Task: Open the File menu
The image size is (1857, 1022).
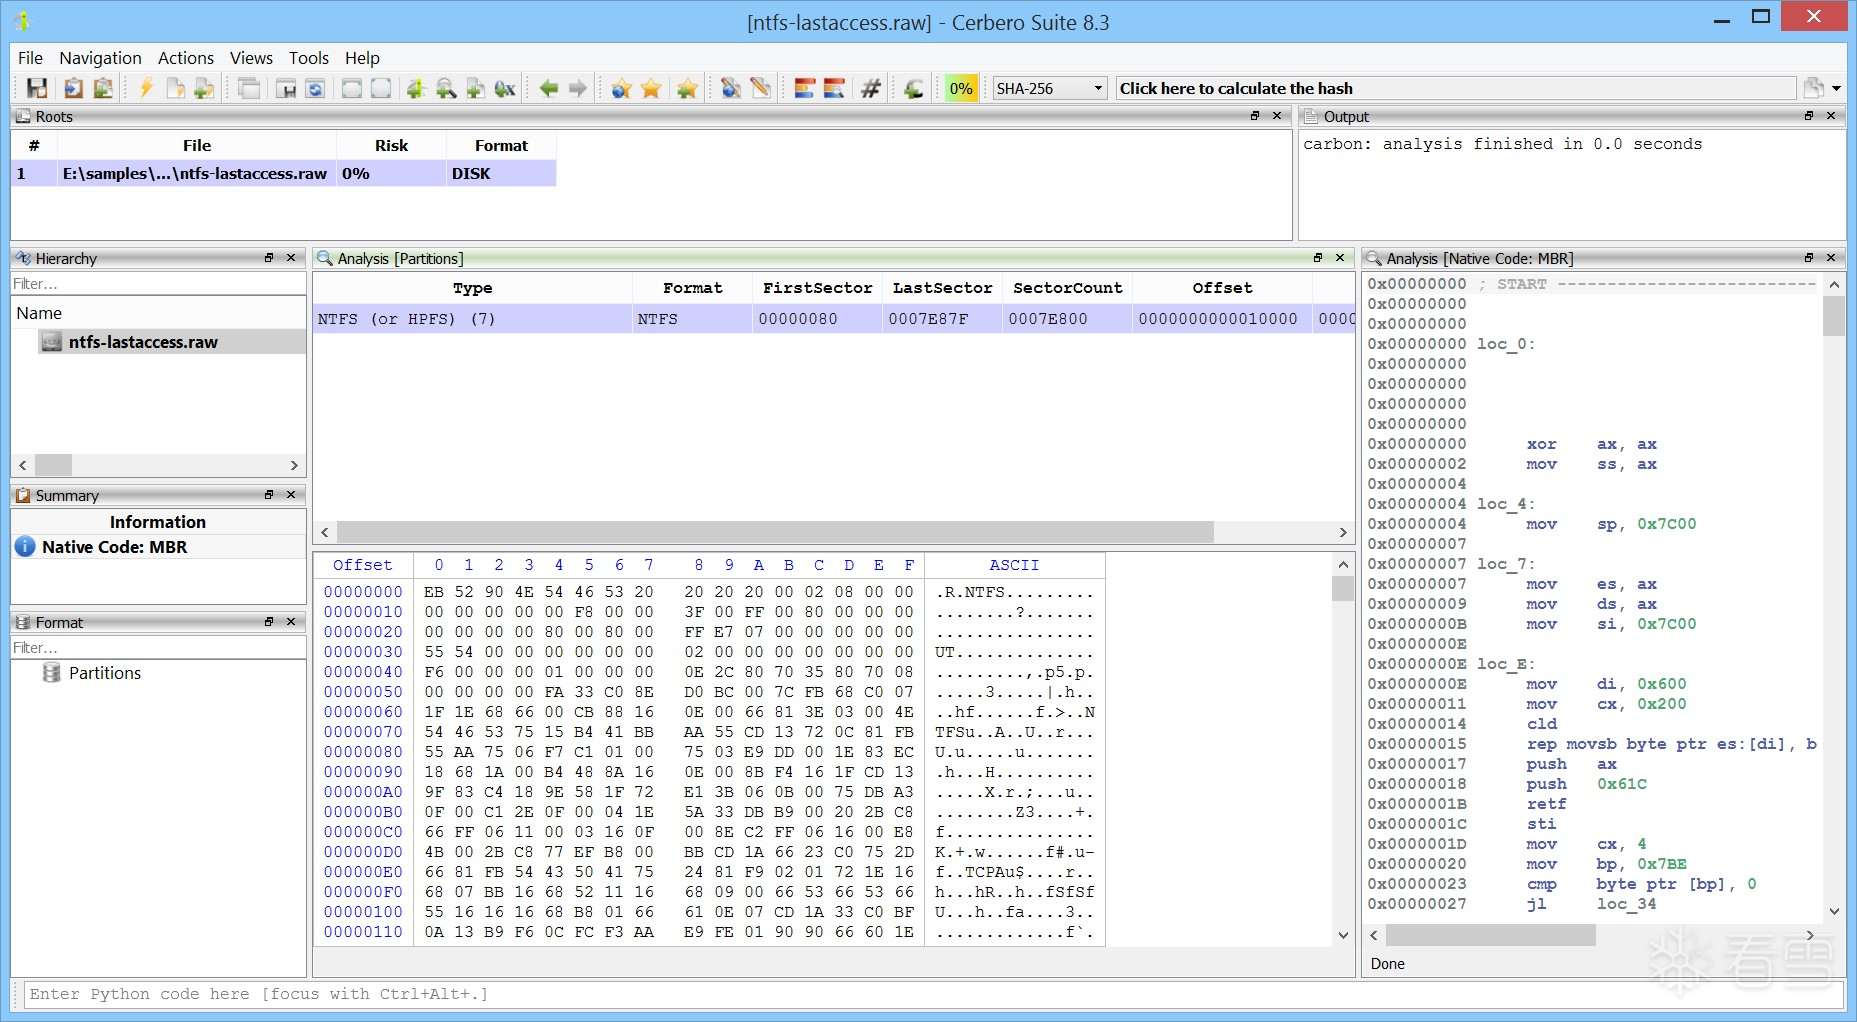Action: tap(30, 58)
